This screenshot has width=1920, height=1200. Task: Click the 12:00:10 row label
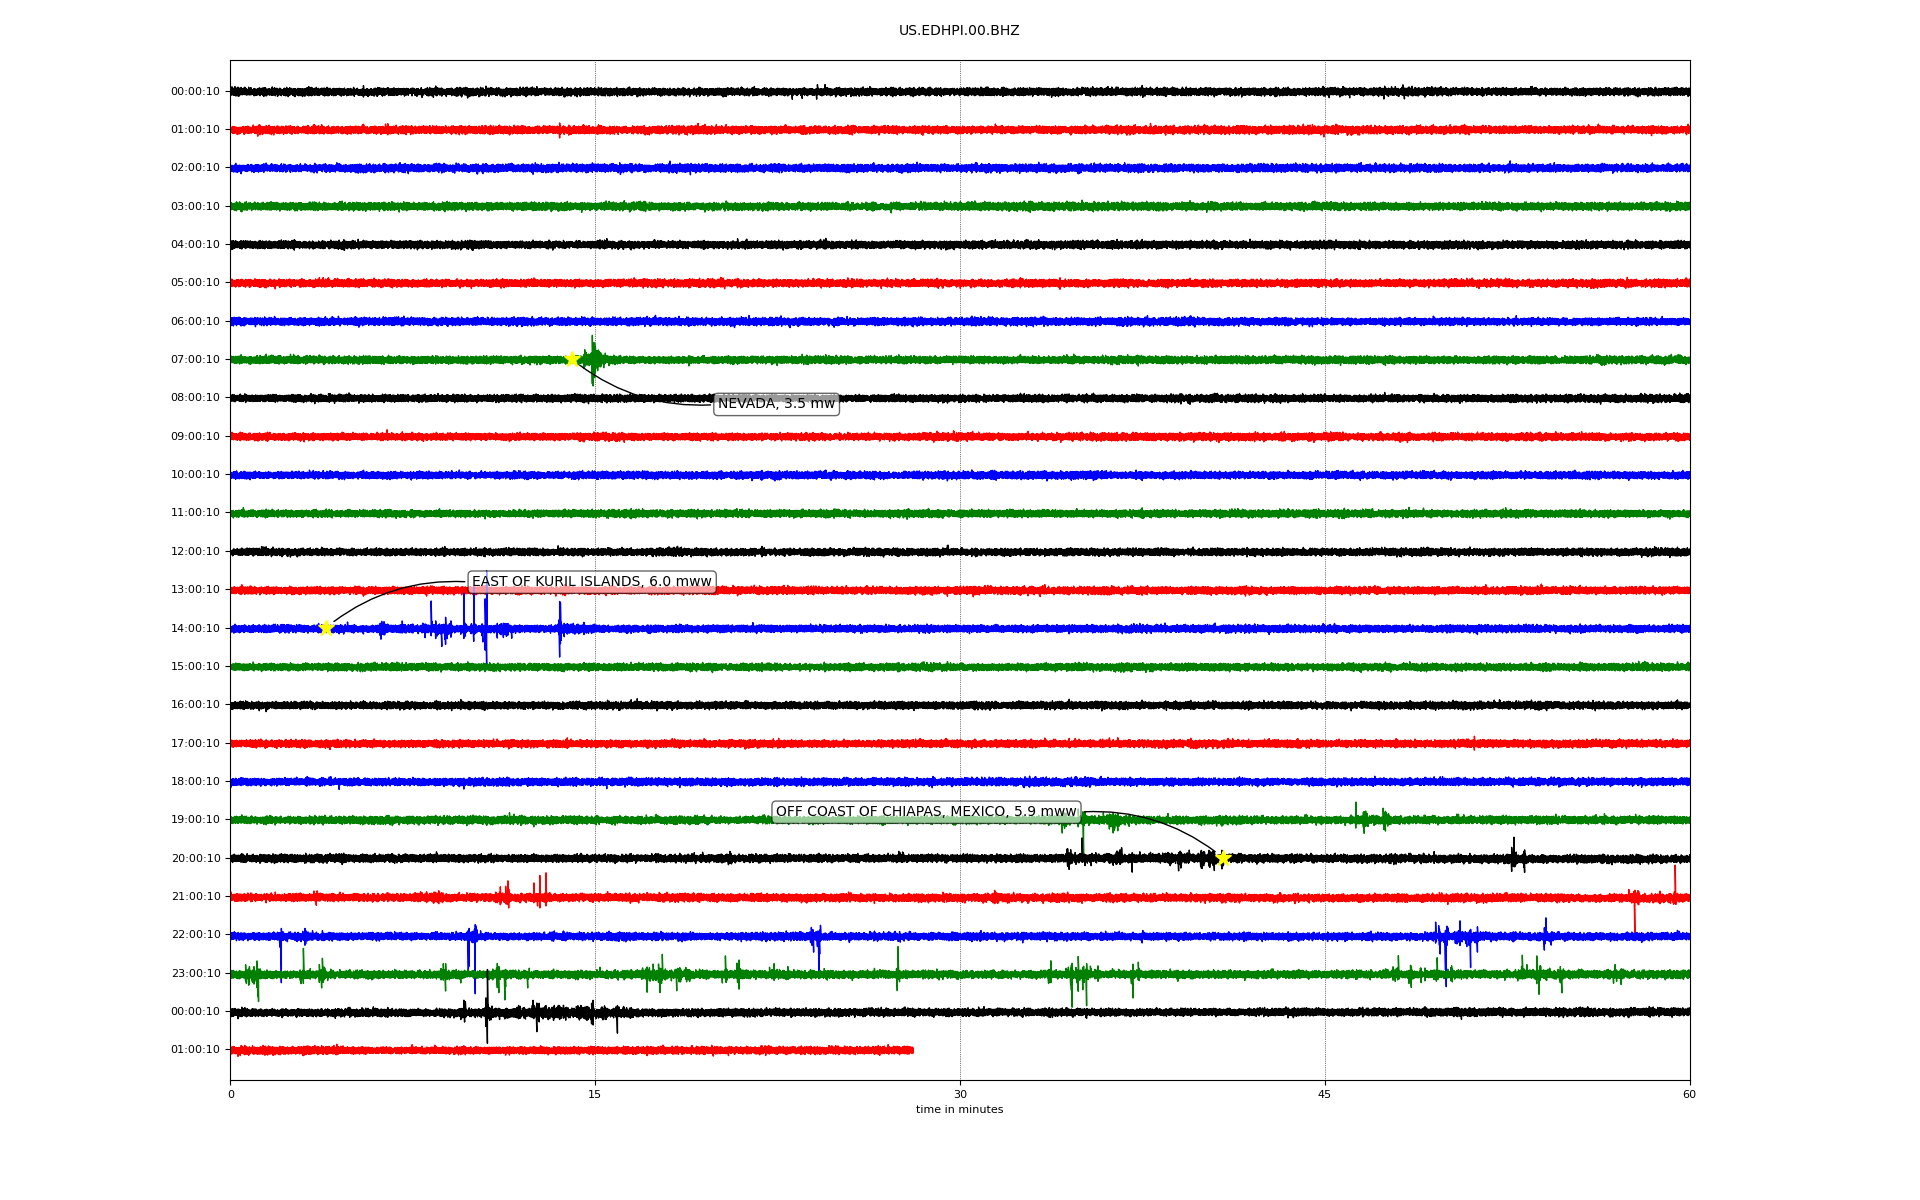(x=195, y=552)
